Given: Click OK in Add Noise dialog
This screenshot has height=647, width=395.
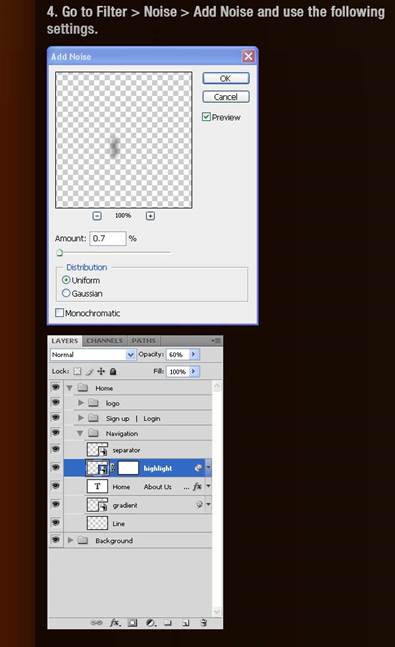Looking at the screenshot, I should (x=226, y=78).
